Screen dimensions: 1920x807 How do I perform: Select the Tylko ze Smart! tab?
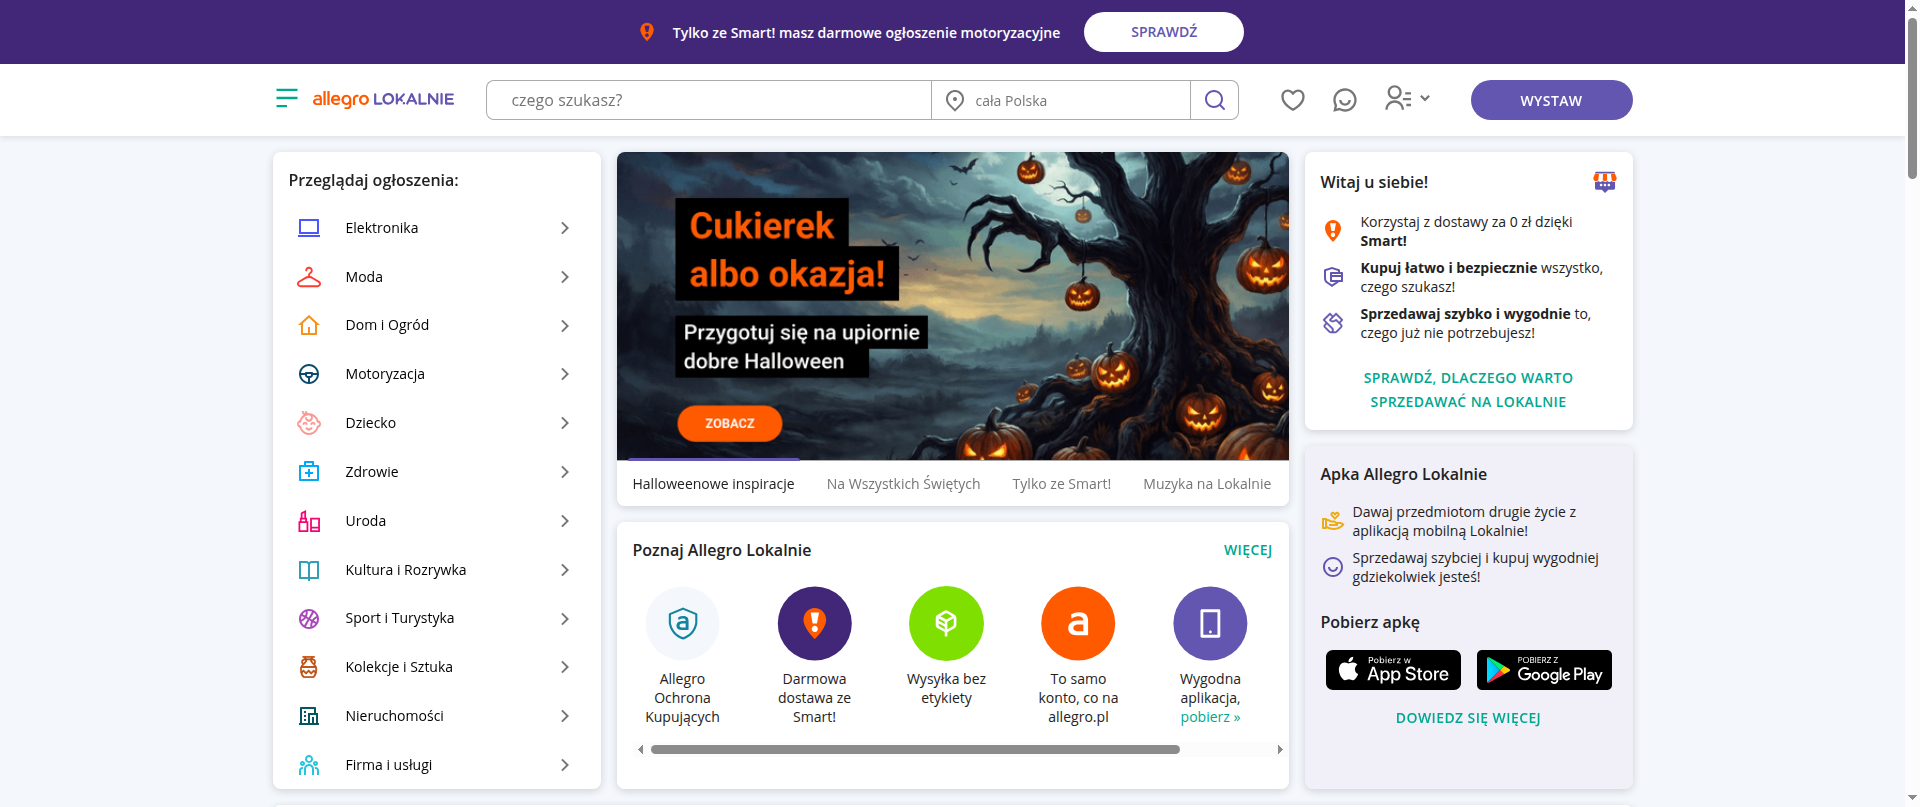(x=1061, y=484)
